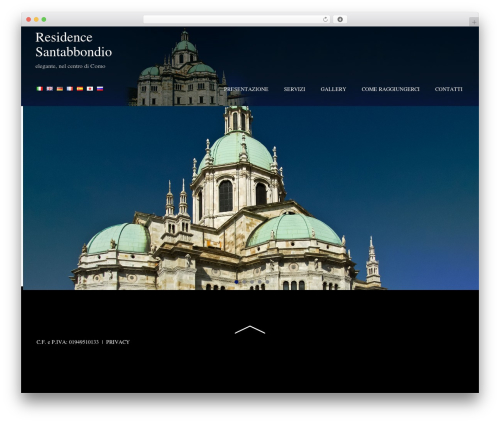The width and height of the screenshot is (500, 423).
Task: Select the Japanese flag language option
Action: (x=90, y=89)
